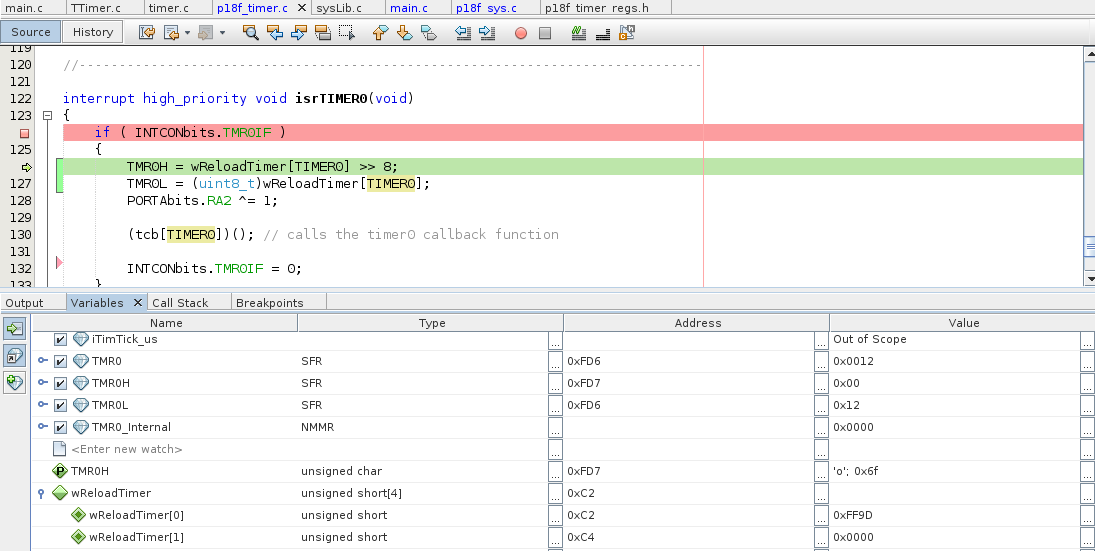Stop macro recording square icon
1095x551 pixels.
545,33
